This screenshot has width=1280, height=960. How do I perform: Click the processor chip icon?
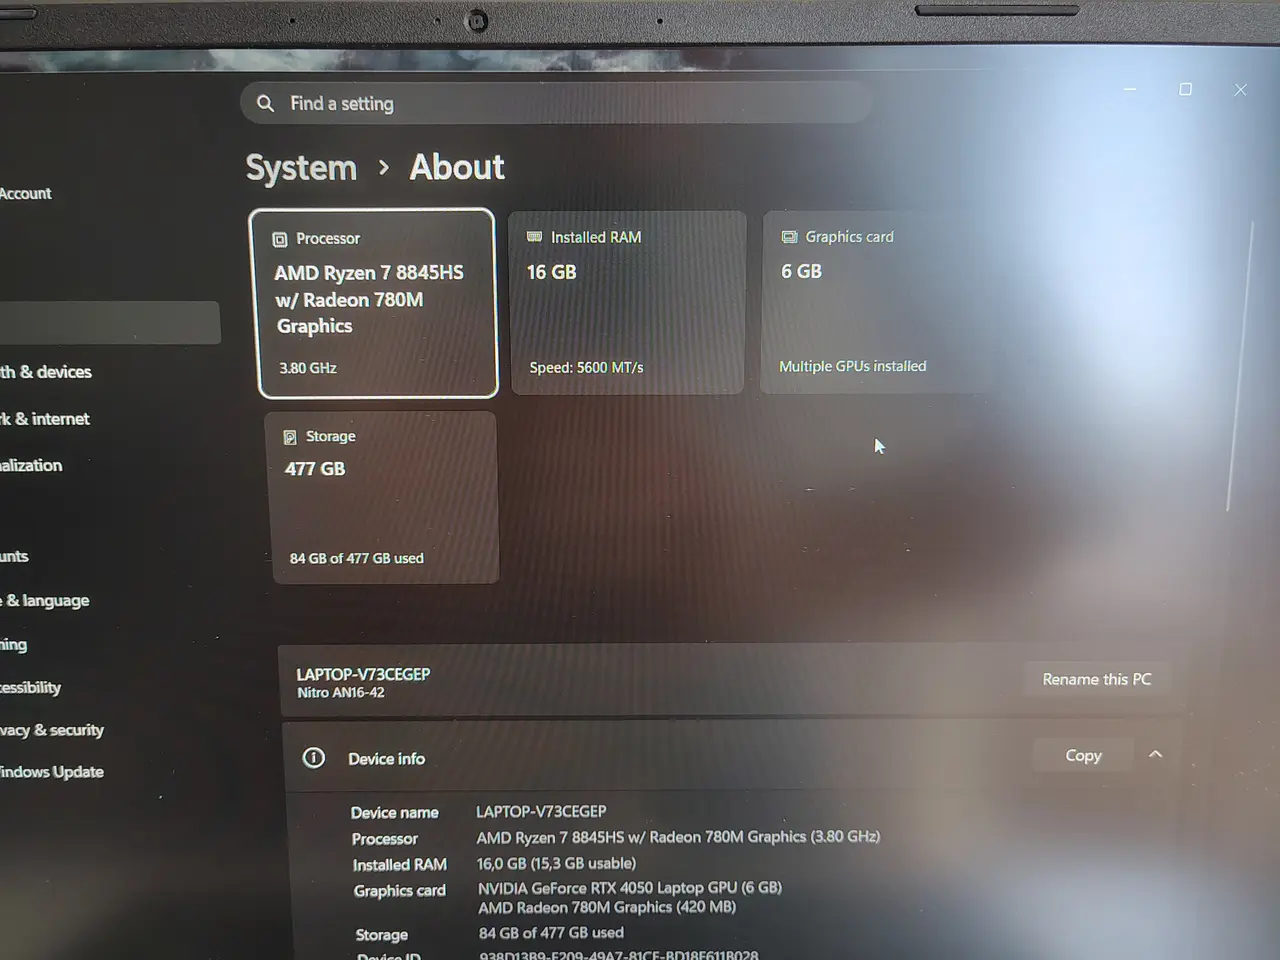tap(280, 239)
